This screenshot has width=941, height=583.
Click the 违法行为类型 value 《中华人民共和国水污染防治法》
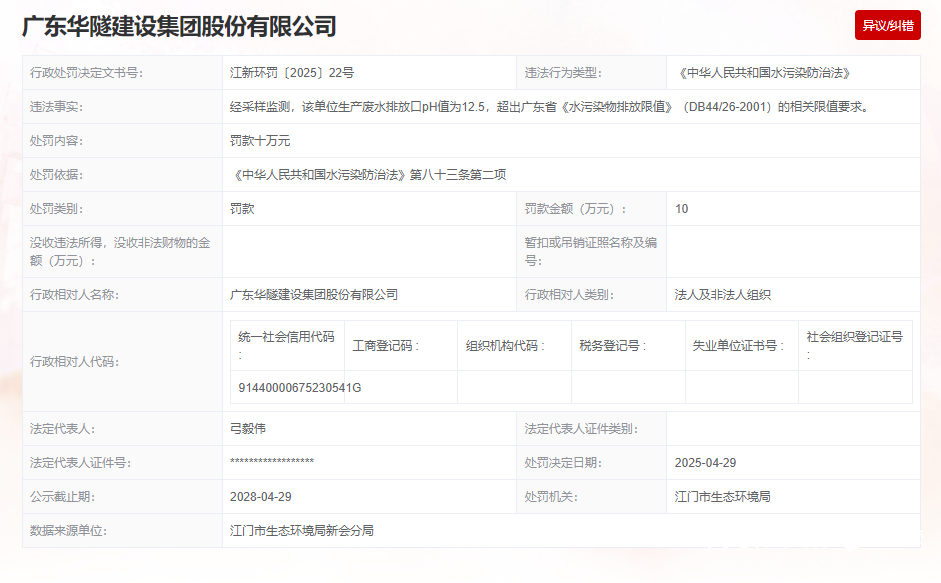click(x=763, y=73)
